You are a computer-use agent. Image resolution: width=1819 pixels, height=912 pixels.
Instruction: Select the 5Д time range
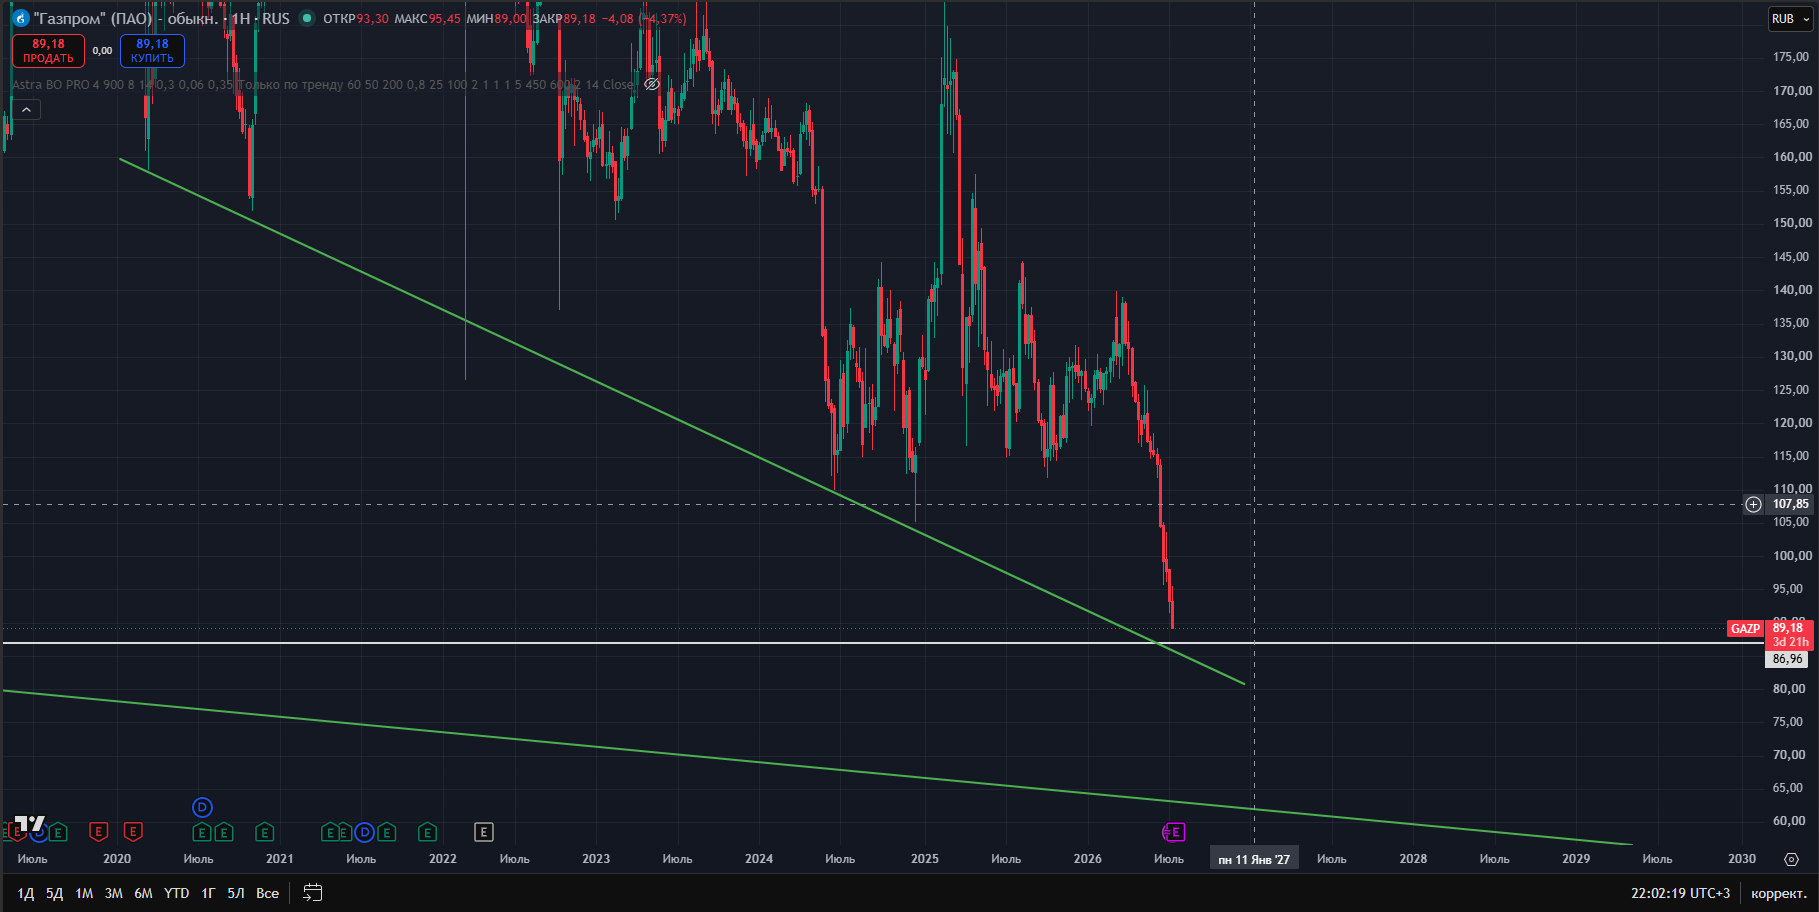pos(54,893)
